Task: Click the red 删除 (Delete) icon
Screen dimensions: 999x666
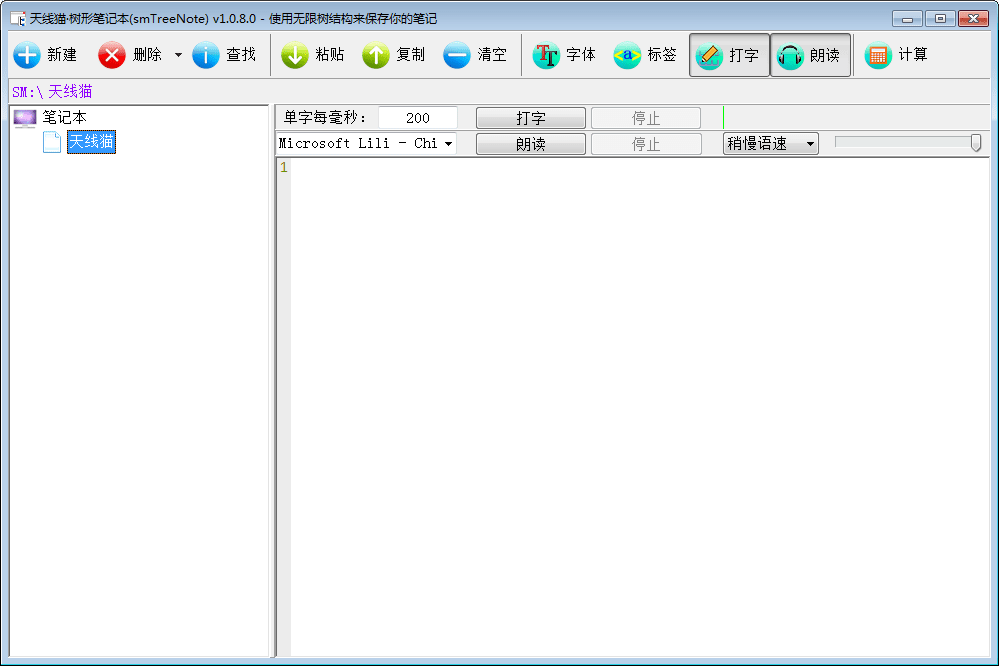Action: click(111, 55)
